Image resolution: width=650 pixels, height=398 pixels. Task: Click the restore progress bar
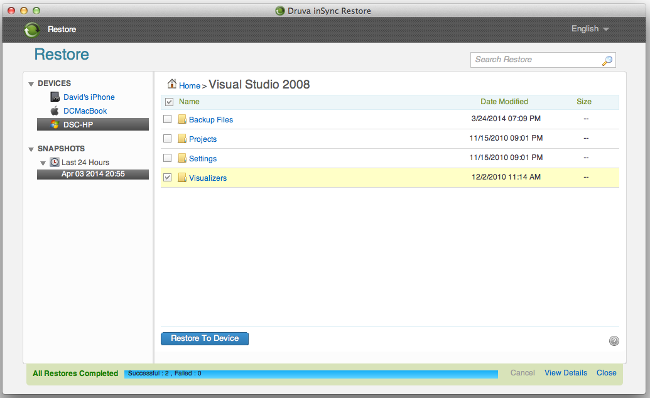(x=311, y=374)
